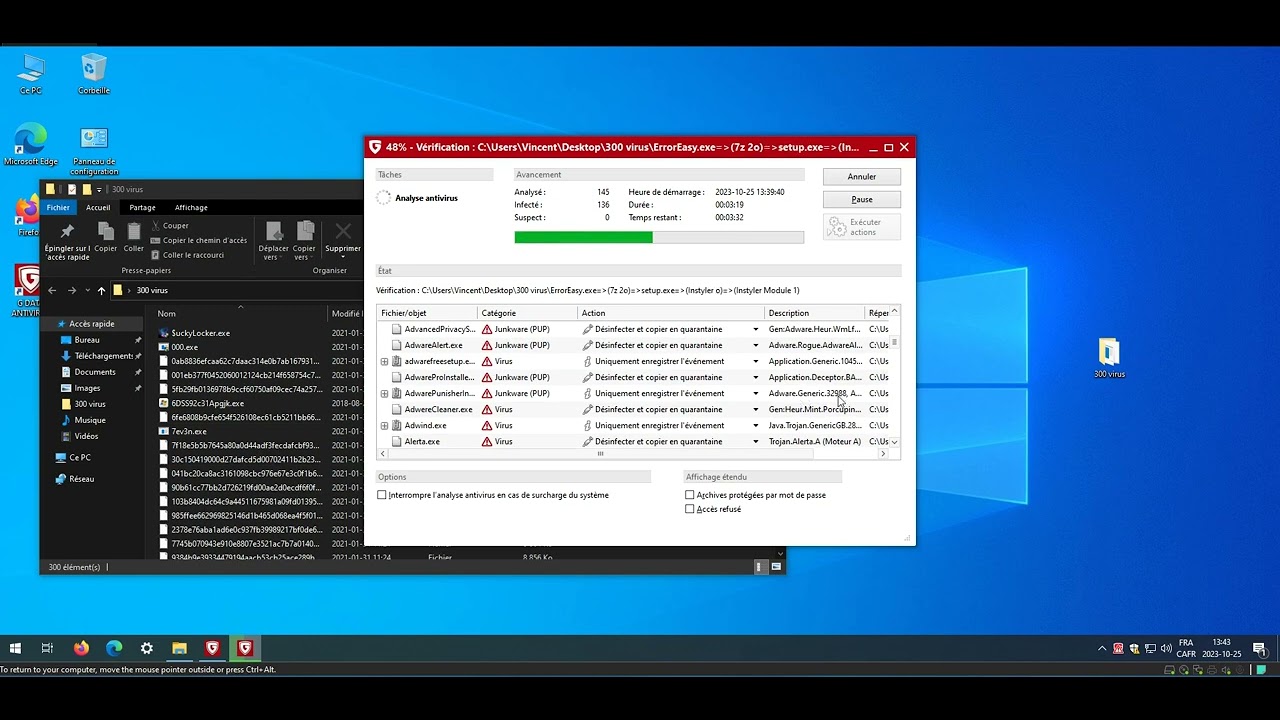Open the Déplacer vers dropdown
The height and width of the screenshot is (720, 1280).
[273, 242]
